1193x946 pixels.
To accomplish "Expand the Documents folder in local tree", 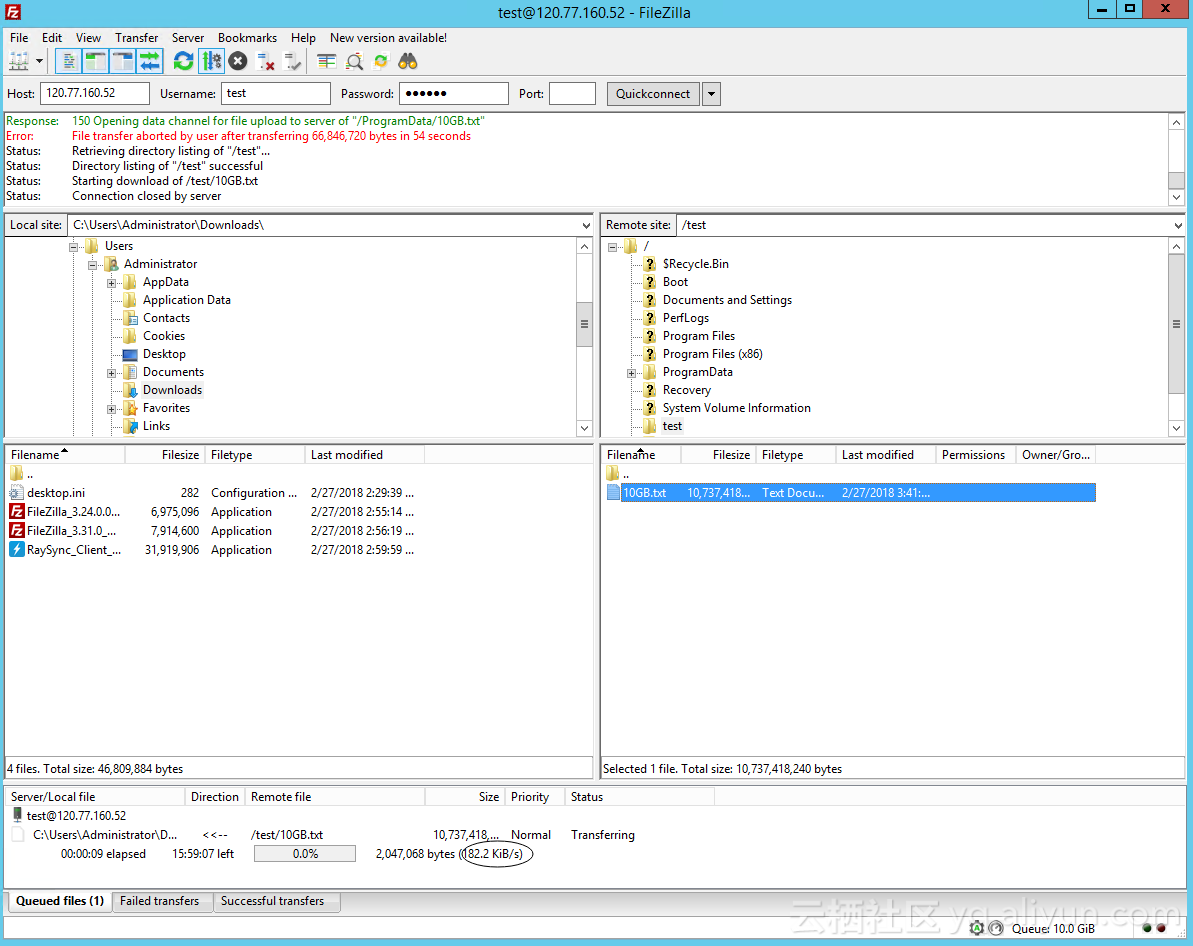I will (x=112, y=373).
